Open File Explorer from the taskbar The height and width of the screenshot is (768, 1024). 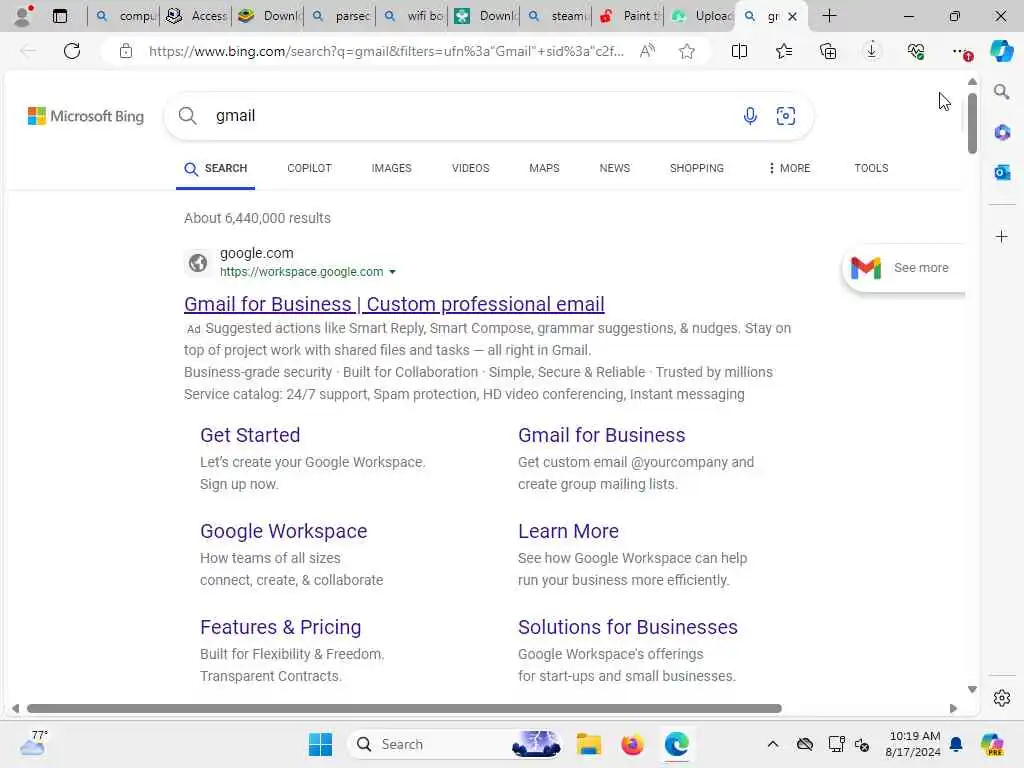[588, 744]
